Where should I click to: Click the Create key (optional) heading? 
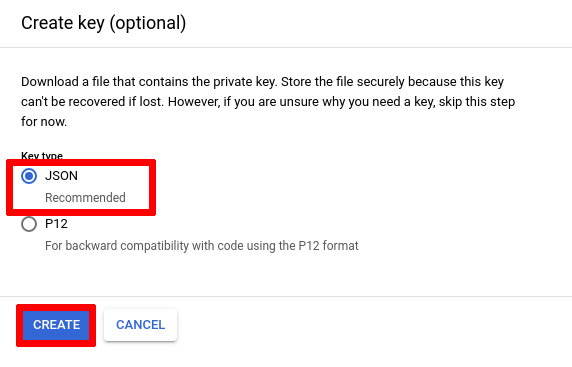coord(104,23)
